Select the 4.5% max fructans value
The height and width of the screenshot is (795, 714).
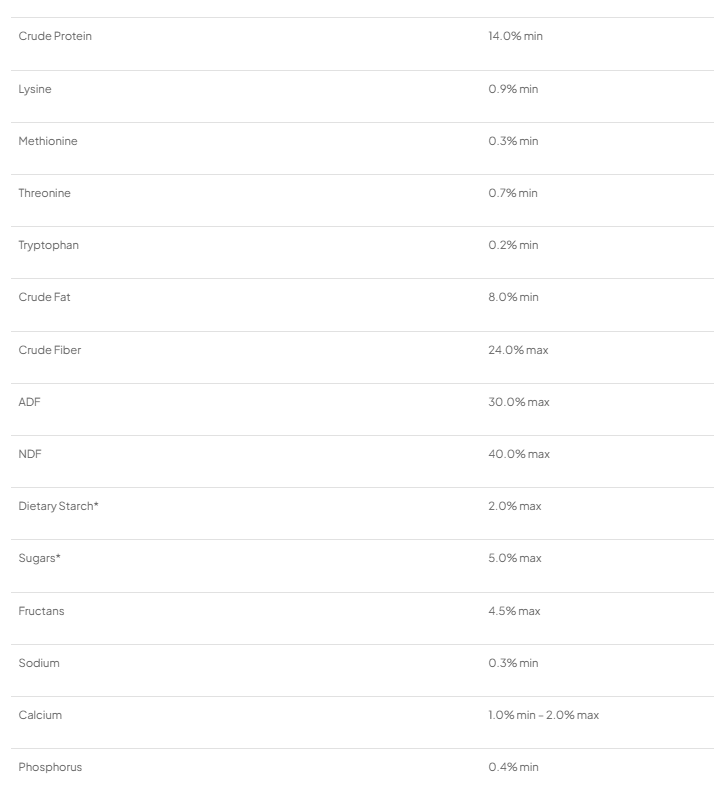click(x=514, y=611)
